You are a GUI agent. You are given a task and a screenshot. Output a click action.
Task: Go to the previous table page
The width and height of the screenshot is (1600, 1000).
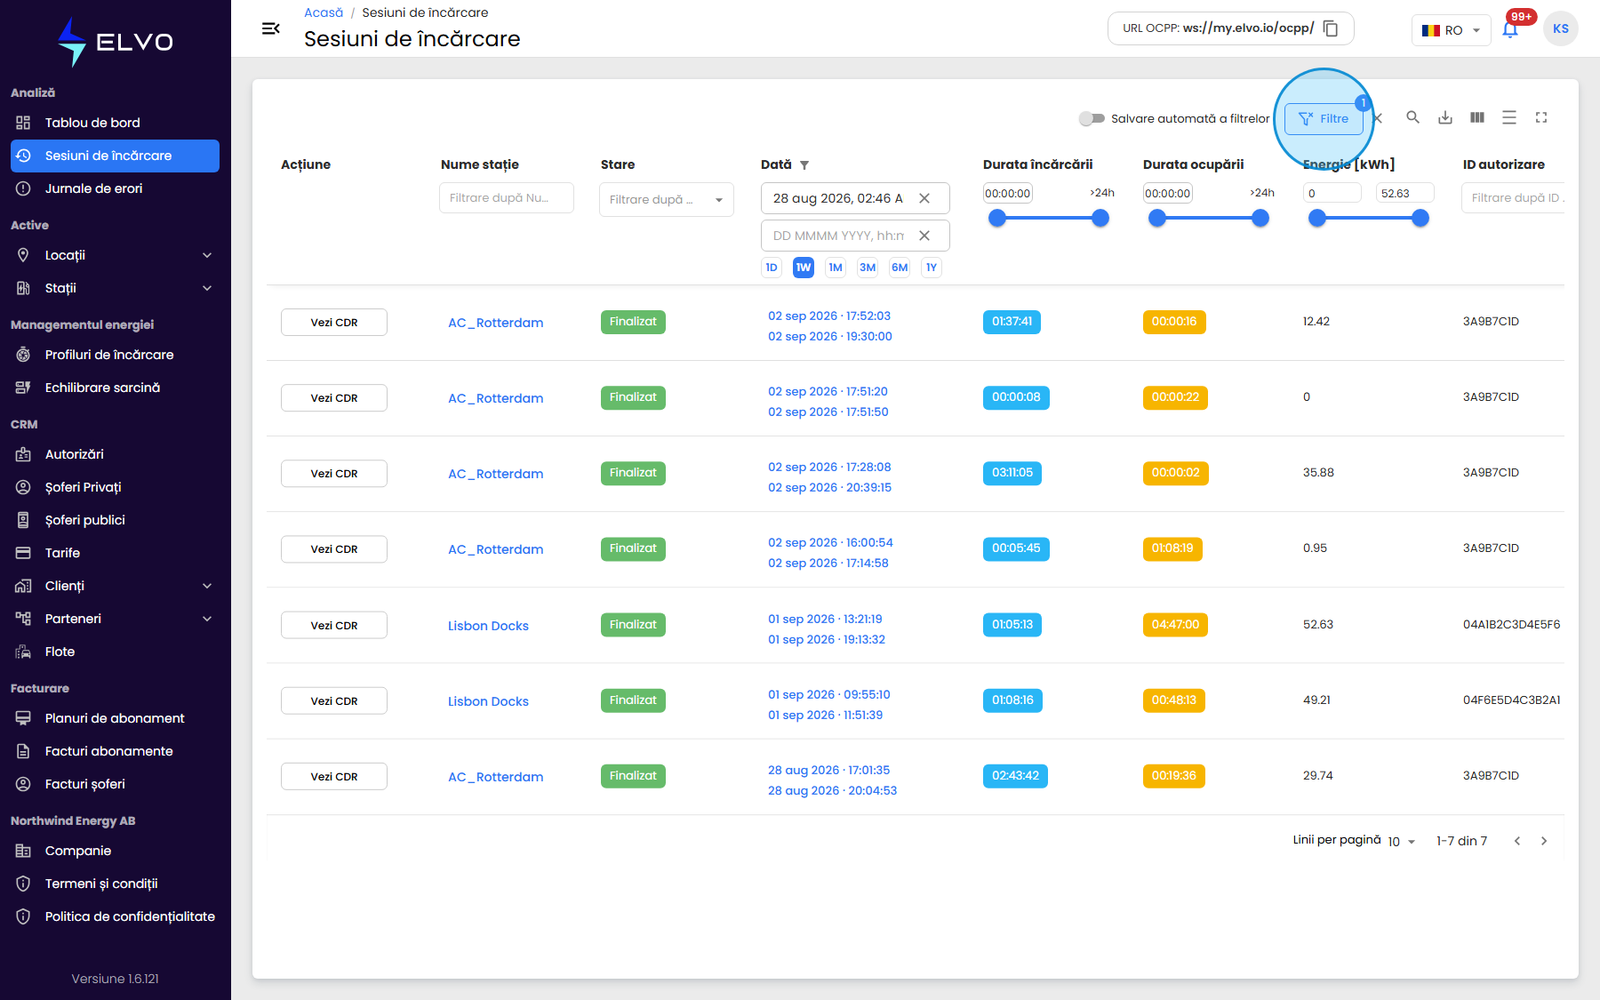coord(1517,841)
